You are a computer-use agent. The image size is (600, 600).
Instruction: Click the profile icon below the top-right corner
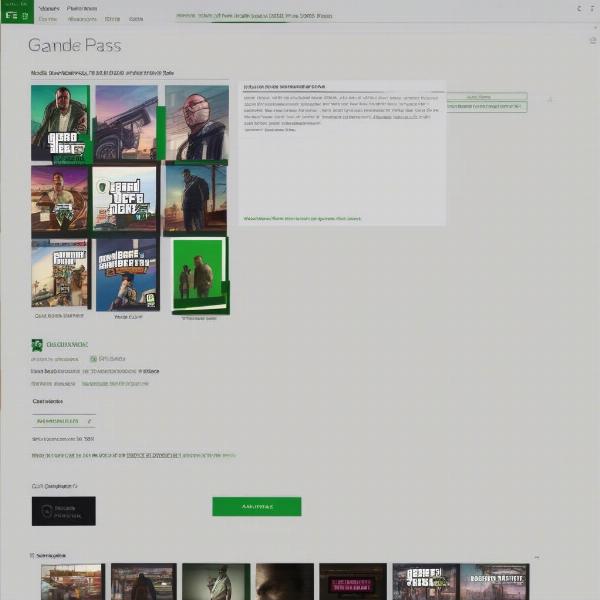click(x=593, y=41)
